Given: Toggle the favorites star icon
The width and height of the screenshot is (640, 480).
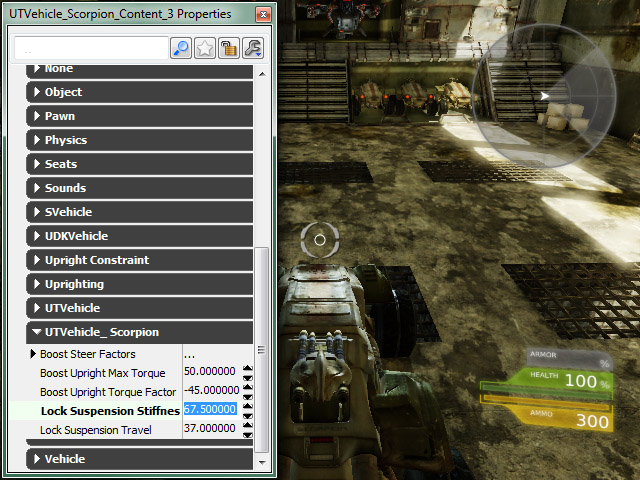Looking at the screenshot, I should tap(205, 48).
